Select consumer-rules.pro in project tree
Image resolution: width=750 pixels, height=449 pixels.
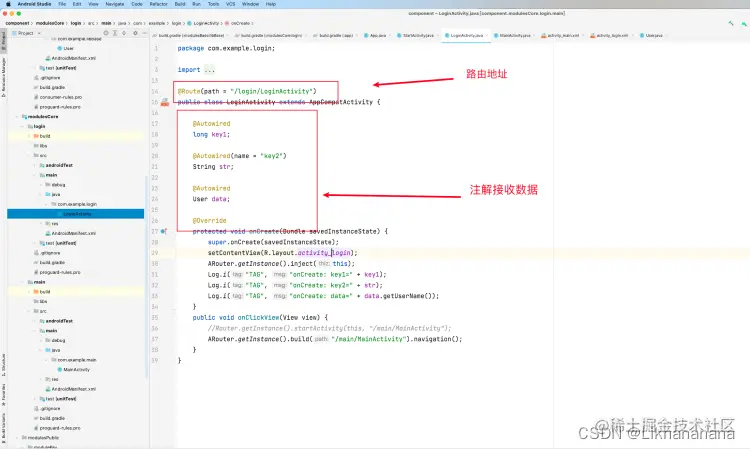[x=57, y=97]
